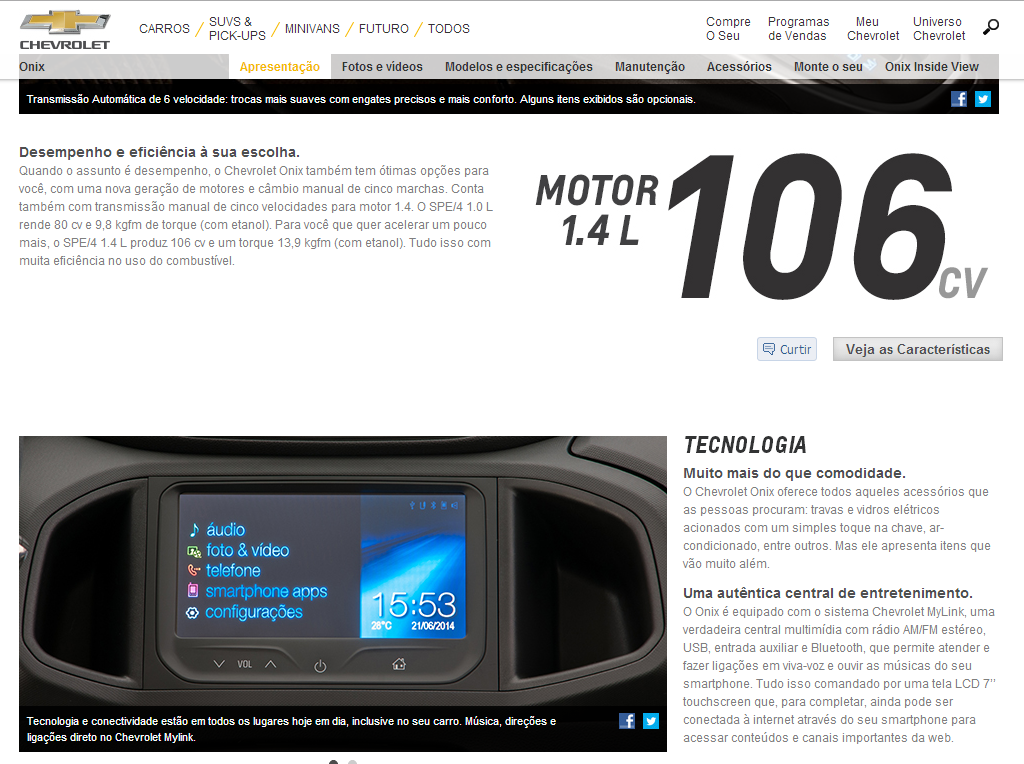Click Facebook icon on MyLink image caption
Image resolution: width=1024 pixels, height=764 pixels.
point(627,721)
